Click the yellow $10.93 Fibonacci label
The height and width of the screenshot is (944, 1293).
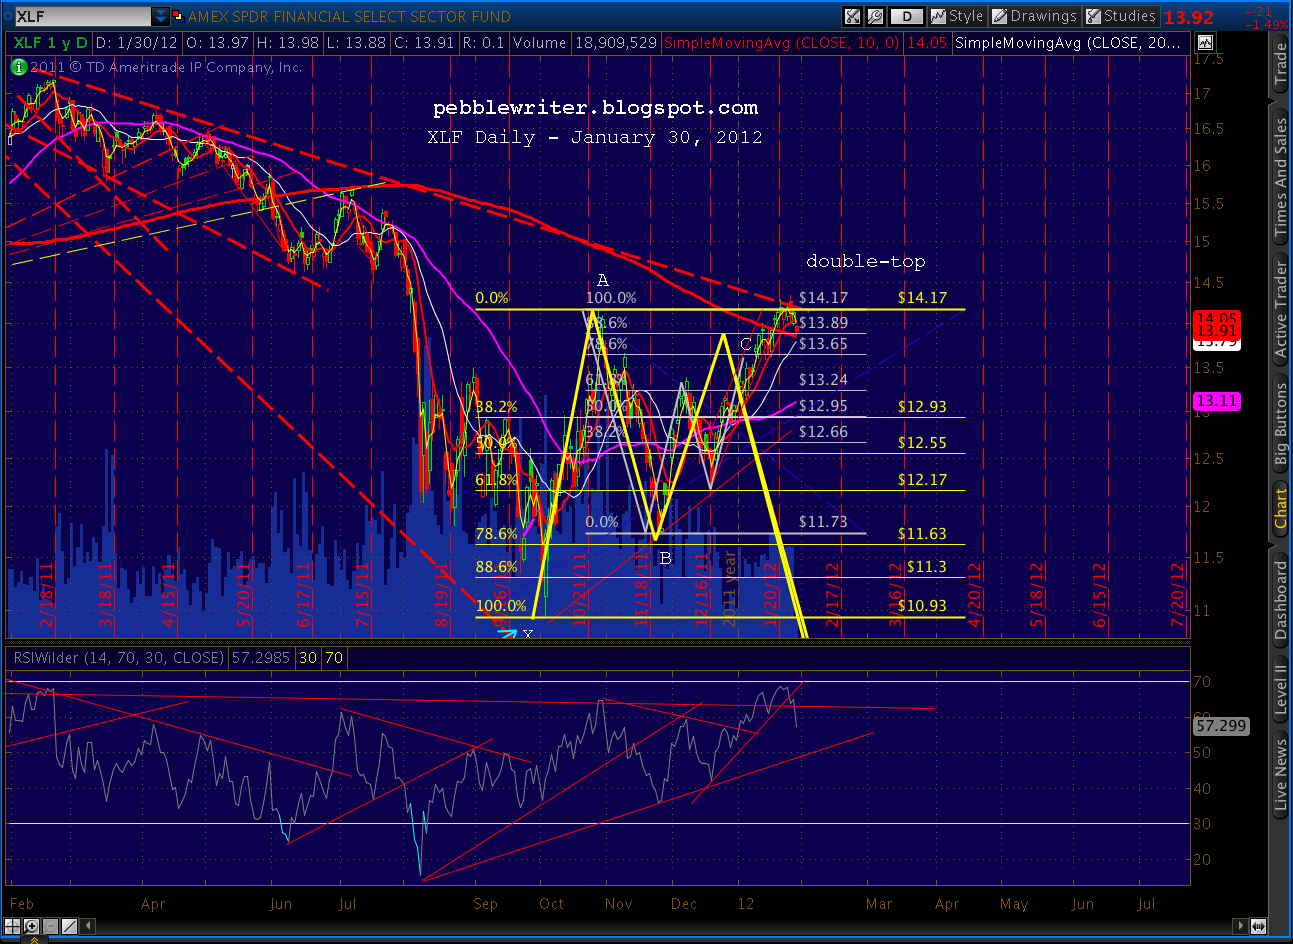coord(922,606)
